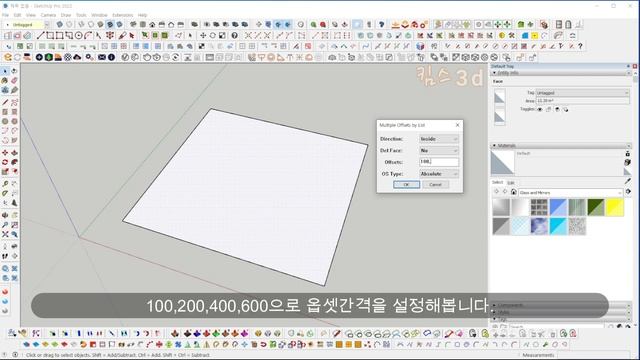Click the yellow square icon in the toolbar
640x360 pixels.
tap(534, 36)
